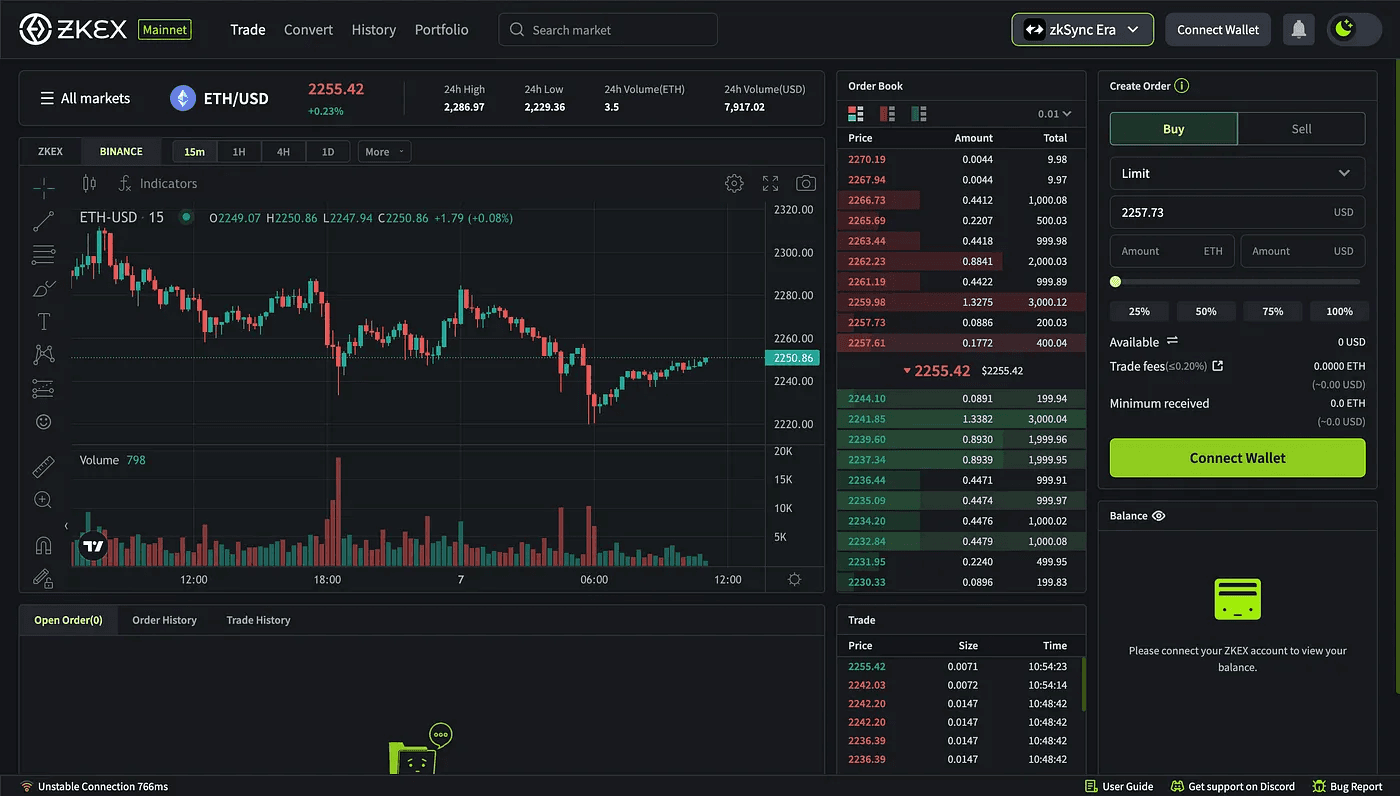Select the Text annotation tool

pos(43,321)
